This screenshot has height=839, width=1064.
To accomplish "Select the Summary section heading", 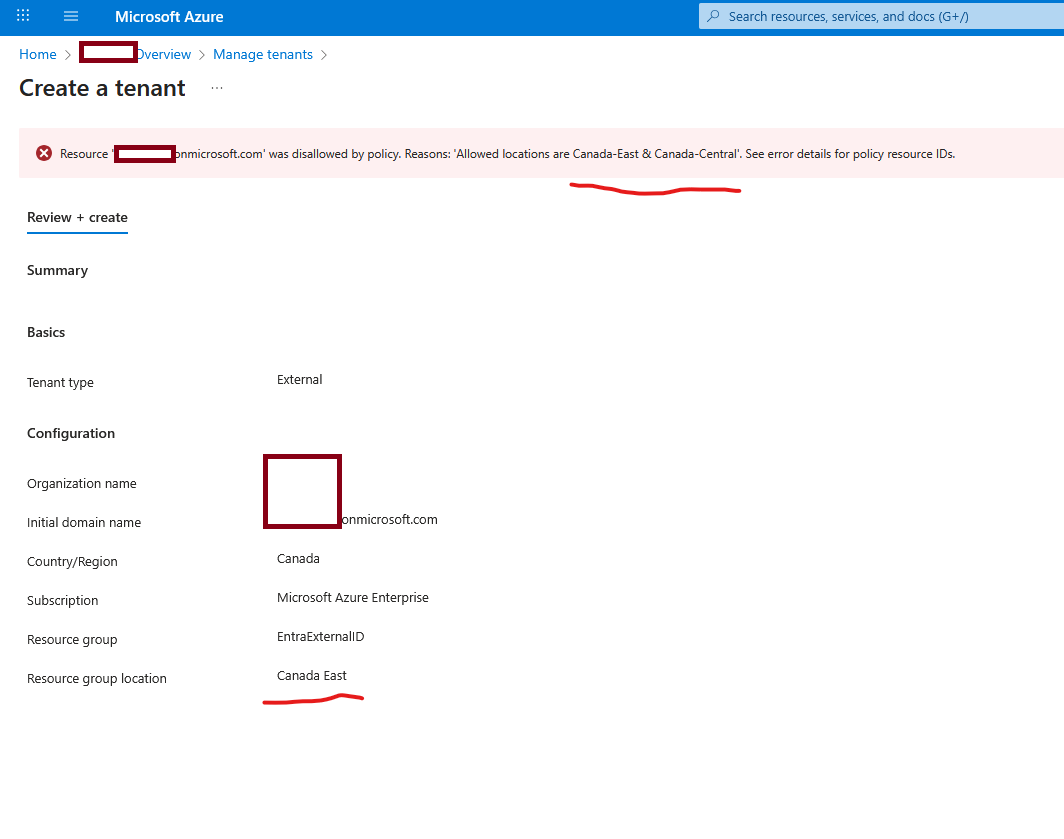I will (57, 270).
